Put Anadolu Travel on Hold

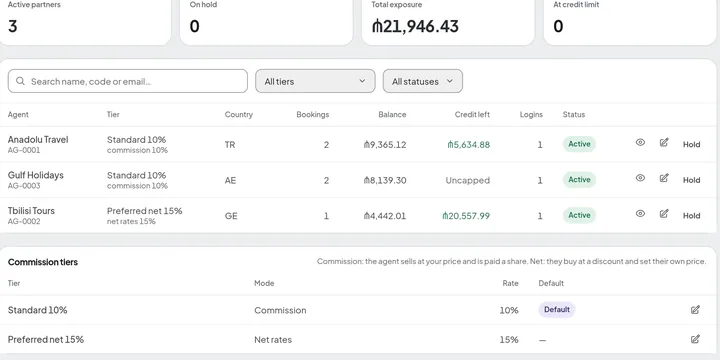pyautogui.click(x=691, y=144)
